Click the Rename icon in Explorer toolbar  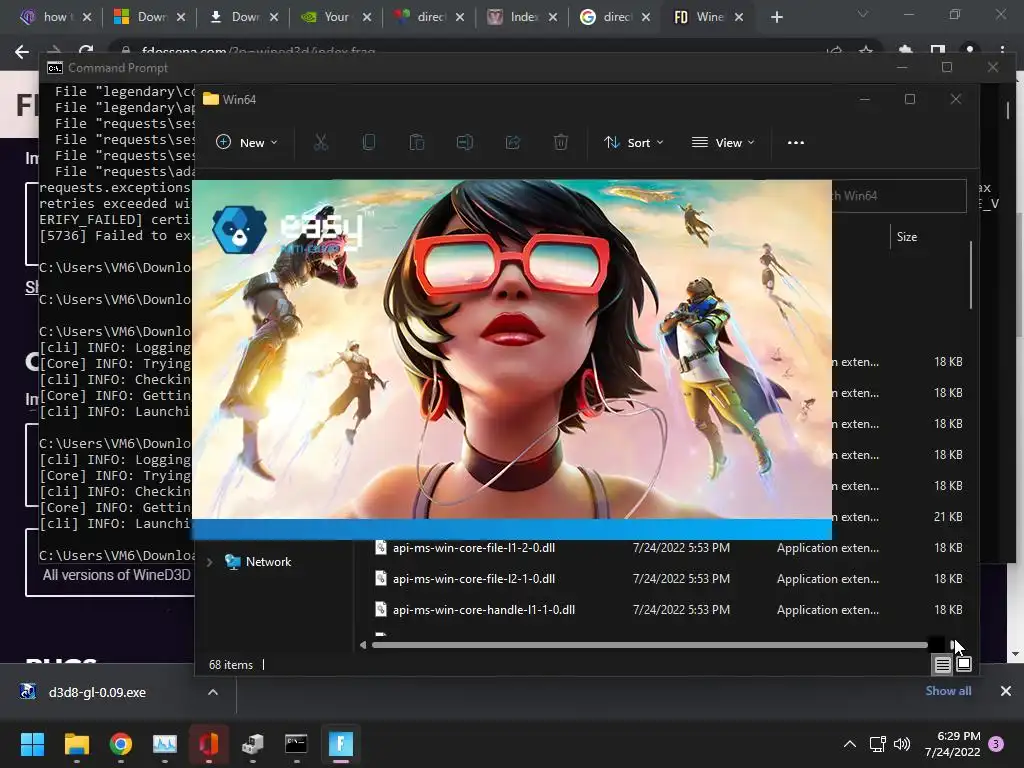pos(464,142)
